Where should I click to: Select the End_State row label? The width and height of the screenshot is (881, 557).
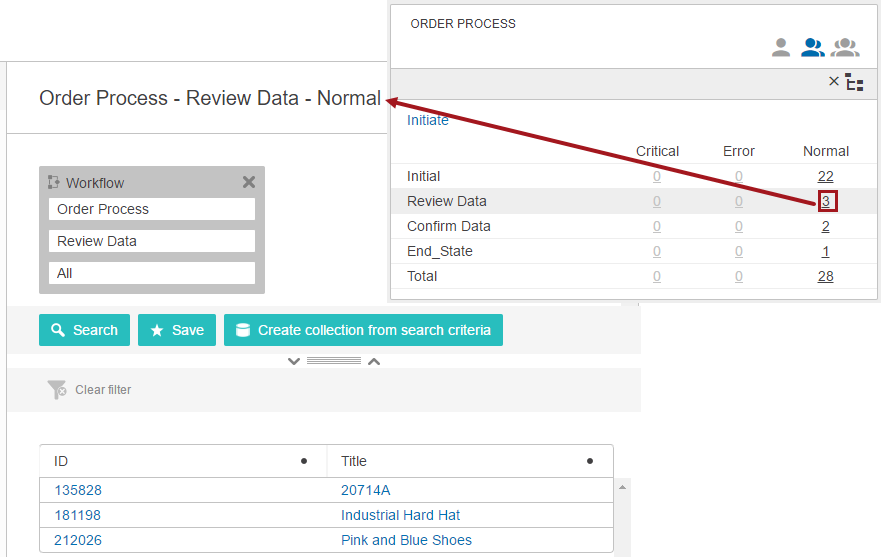pos(439,251)
